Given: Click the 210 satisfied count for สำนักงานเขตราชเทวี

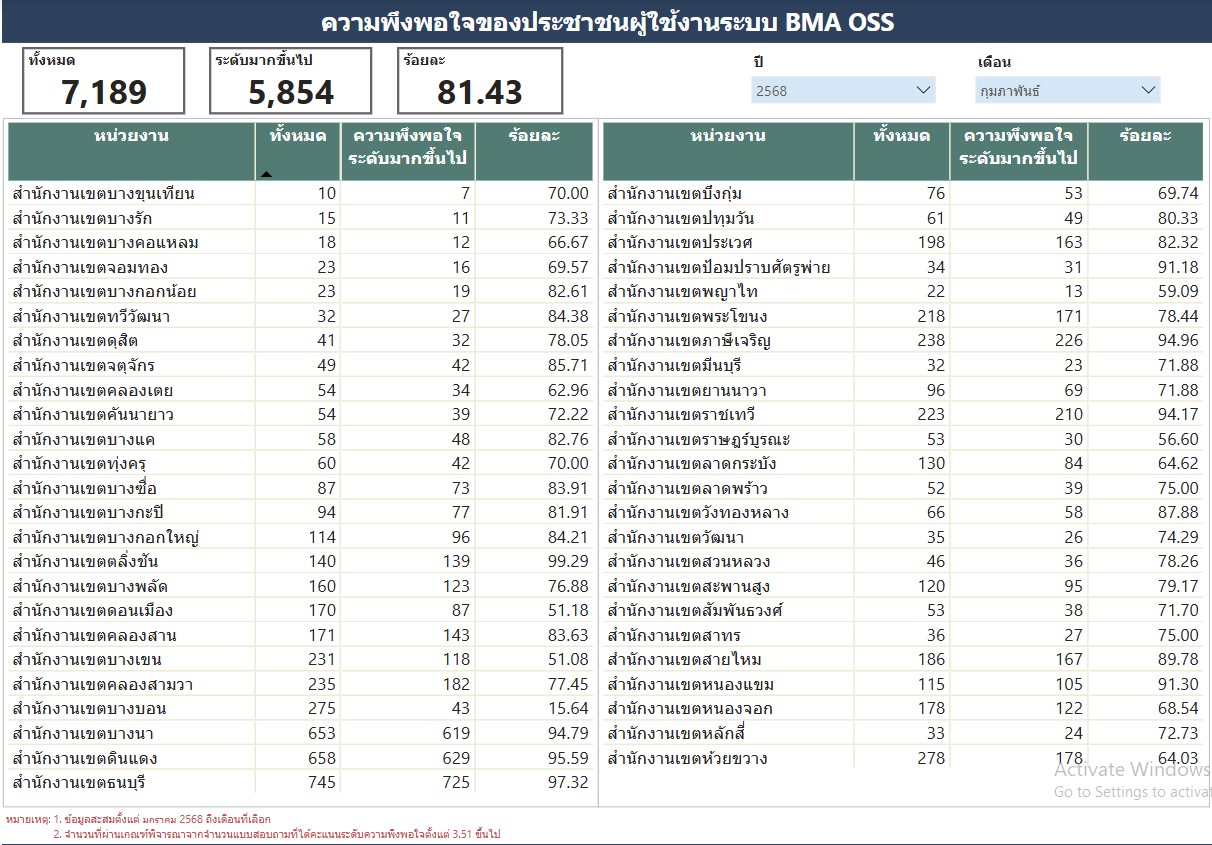Looking at the screenshot, I should (x=1068, y=414).
